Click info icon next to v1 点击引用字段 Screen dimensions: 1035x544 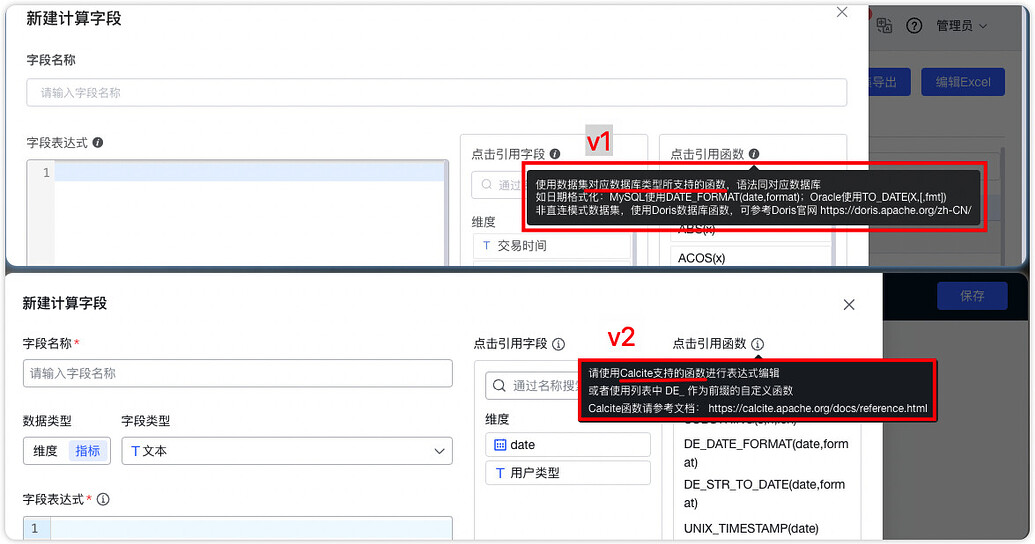click(x=554, y=154)
